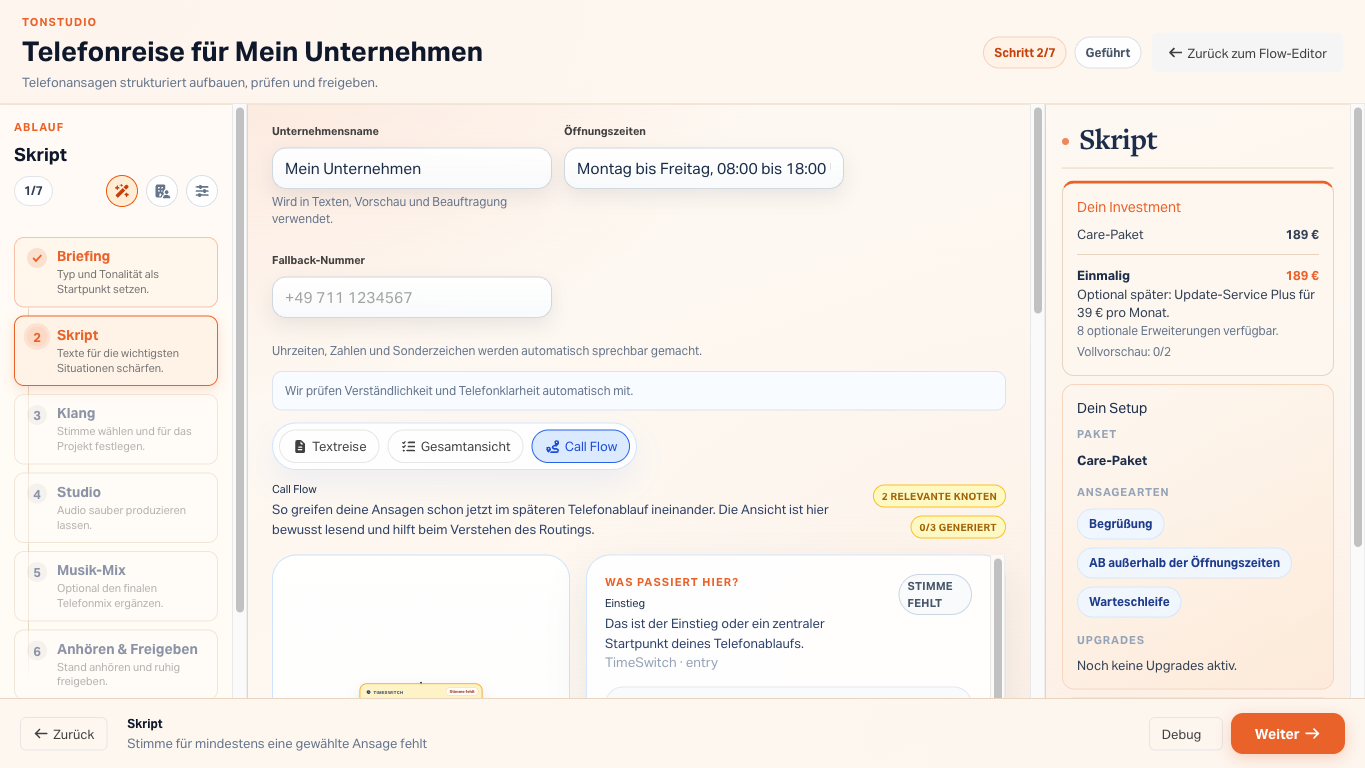1365x768 pixels.
Task: Expand the Klang step in the sidebar
Action: point(114,429)
